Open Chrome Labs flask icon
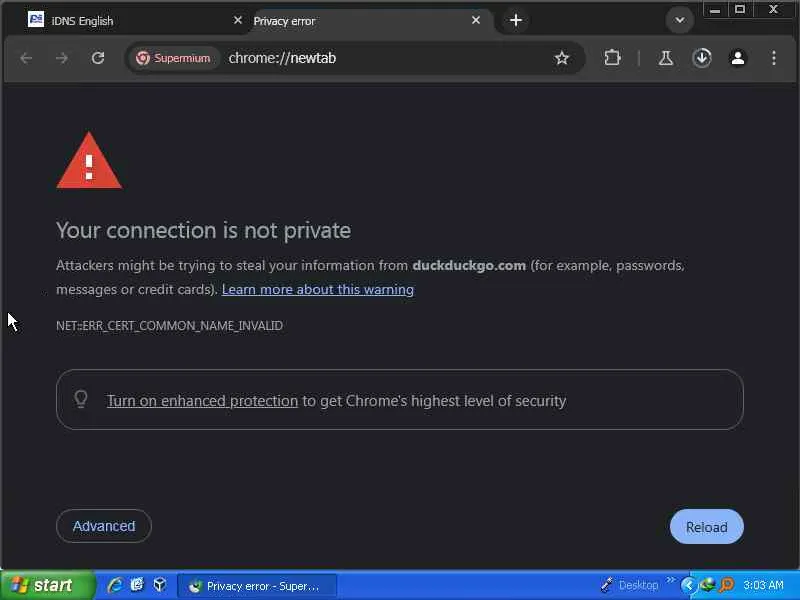800x600 pixels. click(666, 58)
